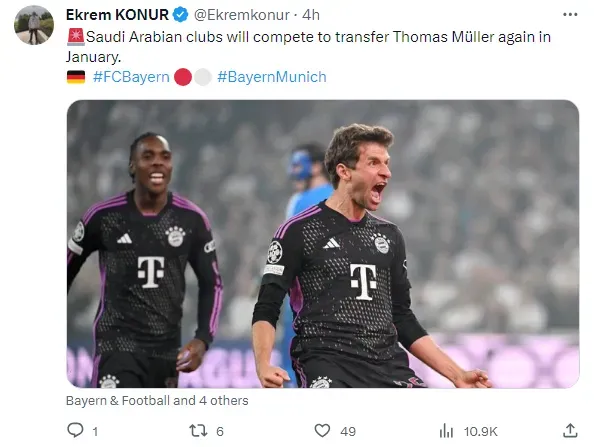This screenshot has height=447, width=594.
Task: Click the retweet arrows icon
Action: click(x=198, y=431)
